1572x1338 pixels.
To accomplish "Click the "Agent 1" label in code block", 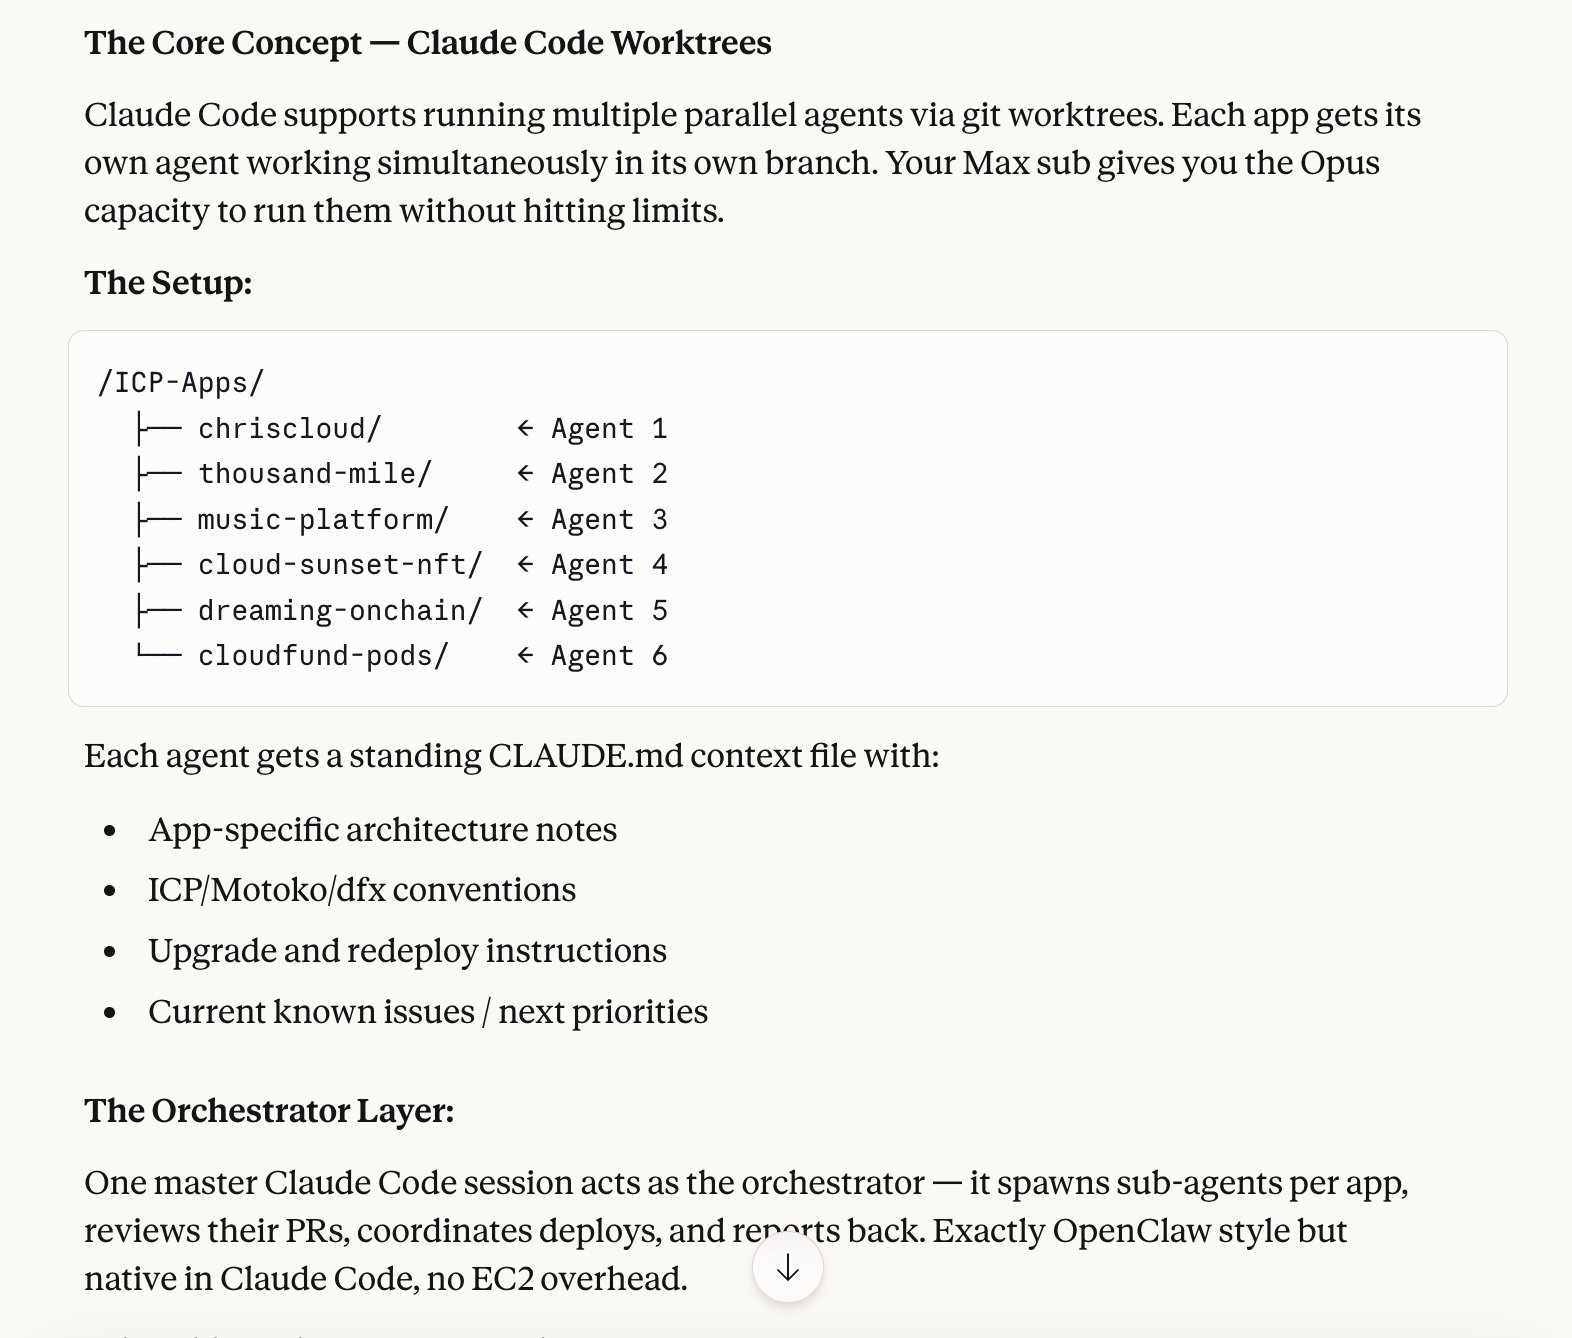I will [x=608, y=429].
